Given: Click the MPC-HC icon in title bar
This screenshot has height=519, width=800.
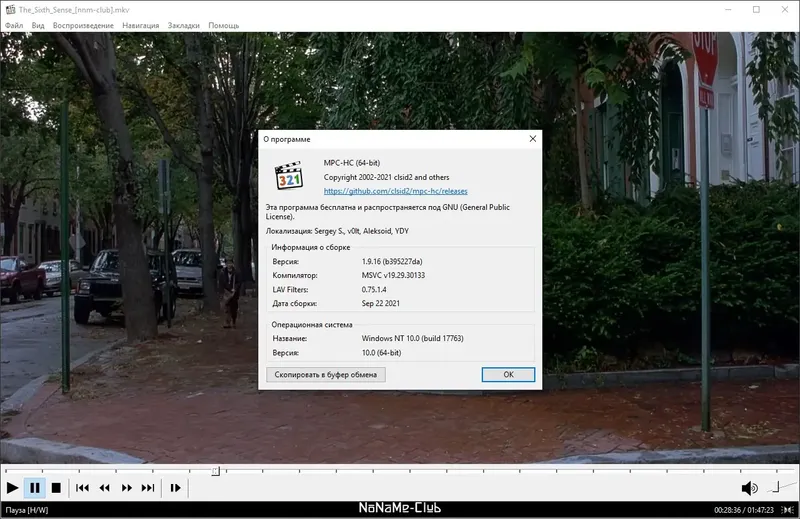Looking at the screenshot, I should pyautogui.click(x=10, y=9).
